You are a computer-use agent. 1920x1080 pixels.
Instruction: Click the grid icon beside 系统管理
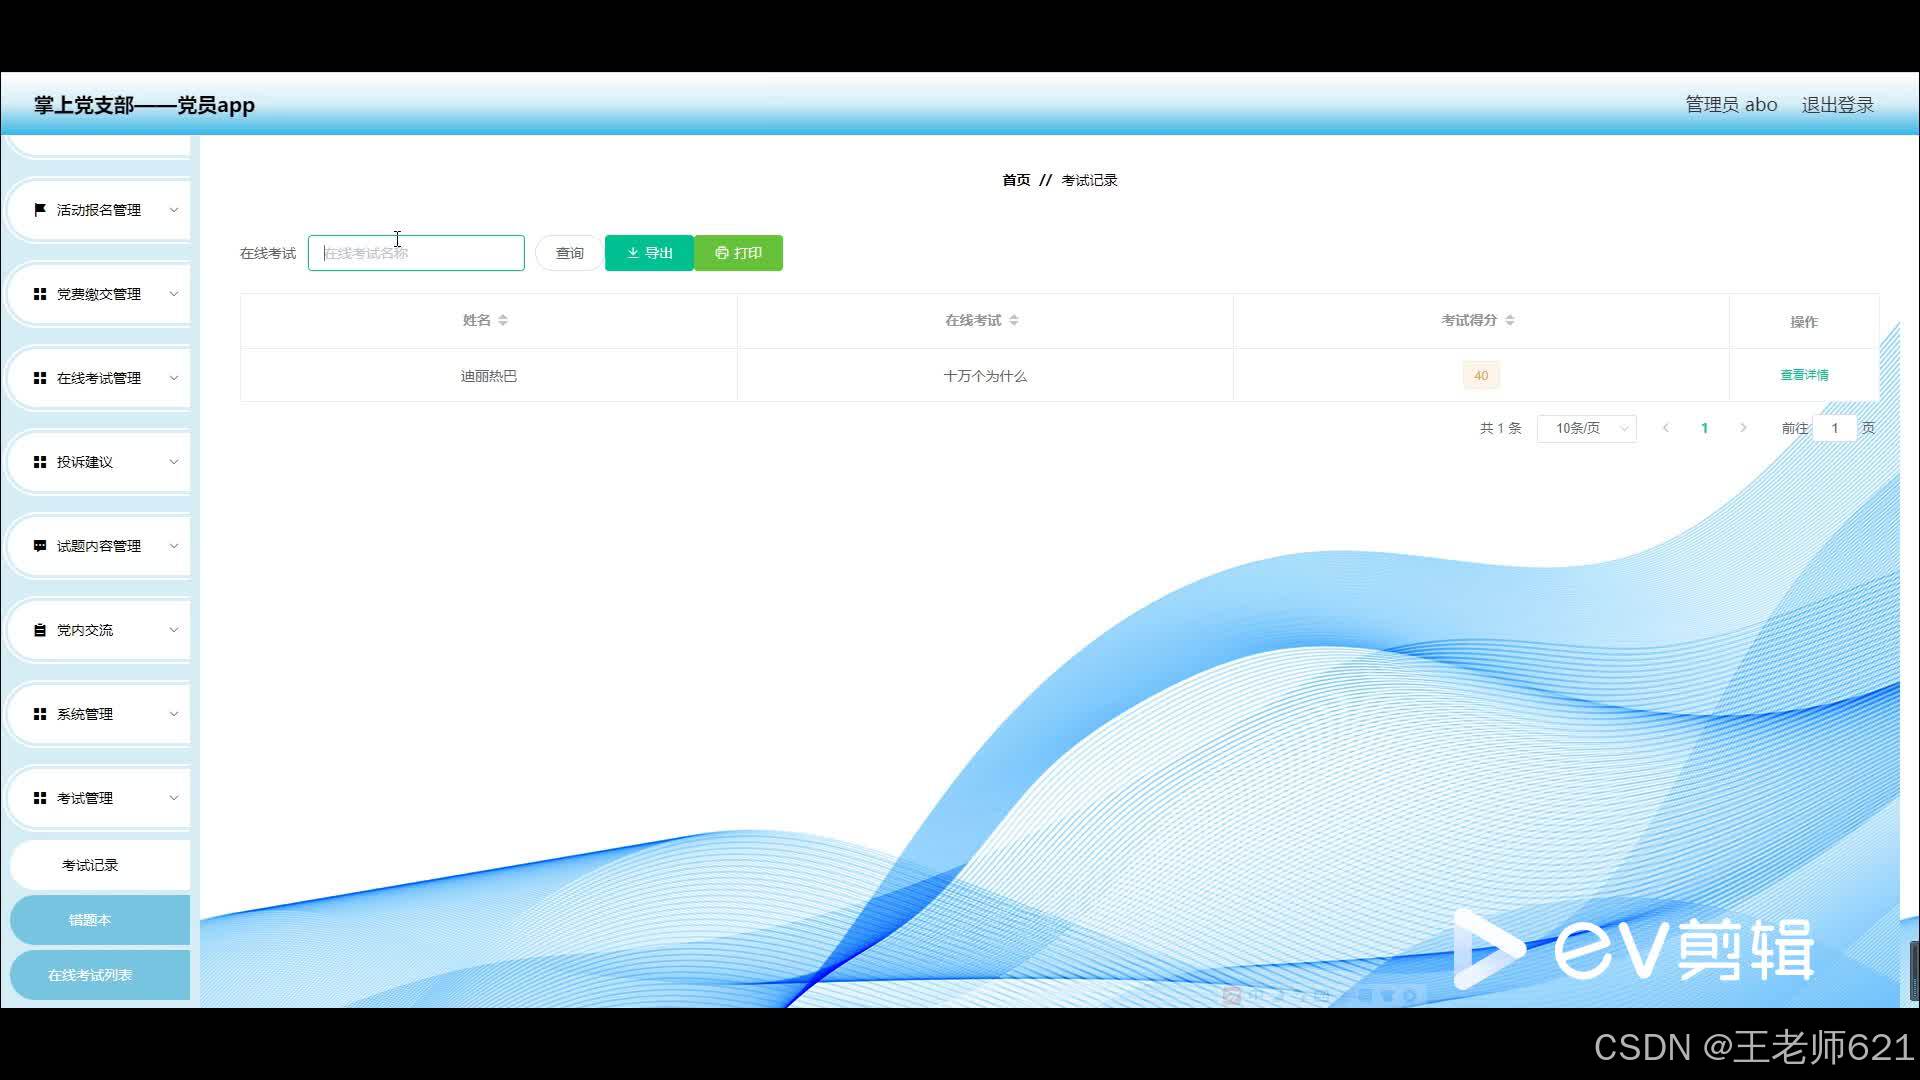(x=40, y=714)
